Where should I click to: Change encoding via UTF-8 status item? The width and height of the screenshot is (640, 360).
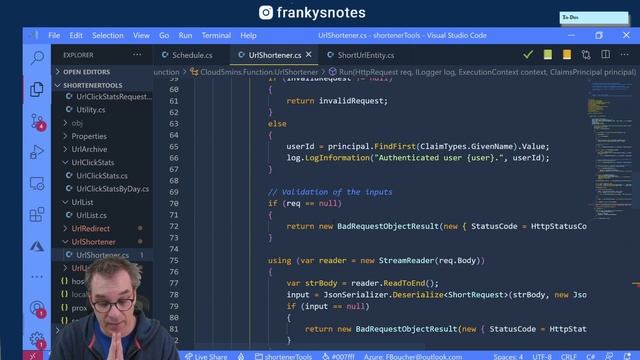(542, 356)
